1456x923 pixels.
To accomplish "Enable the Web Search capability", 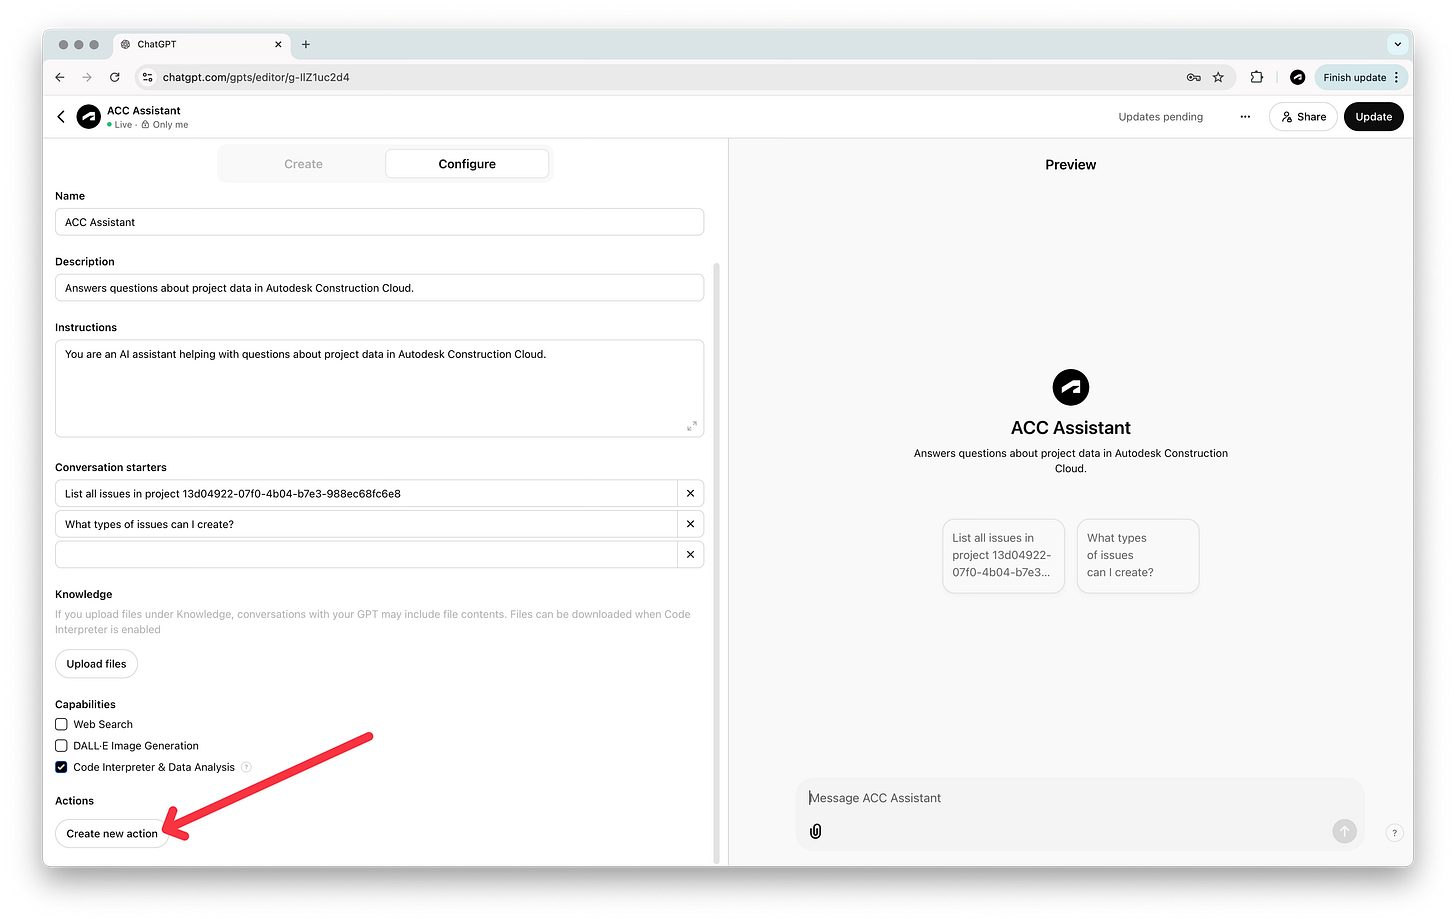I will pos(61,724).
